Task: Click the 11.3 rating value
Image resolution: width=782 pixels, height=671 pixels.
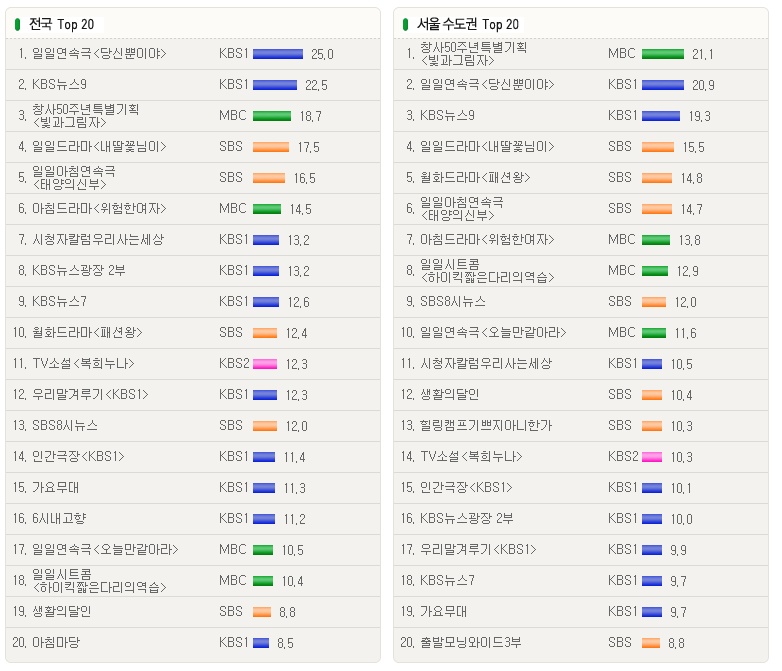Action: point(294,488)
